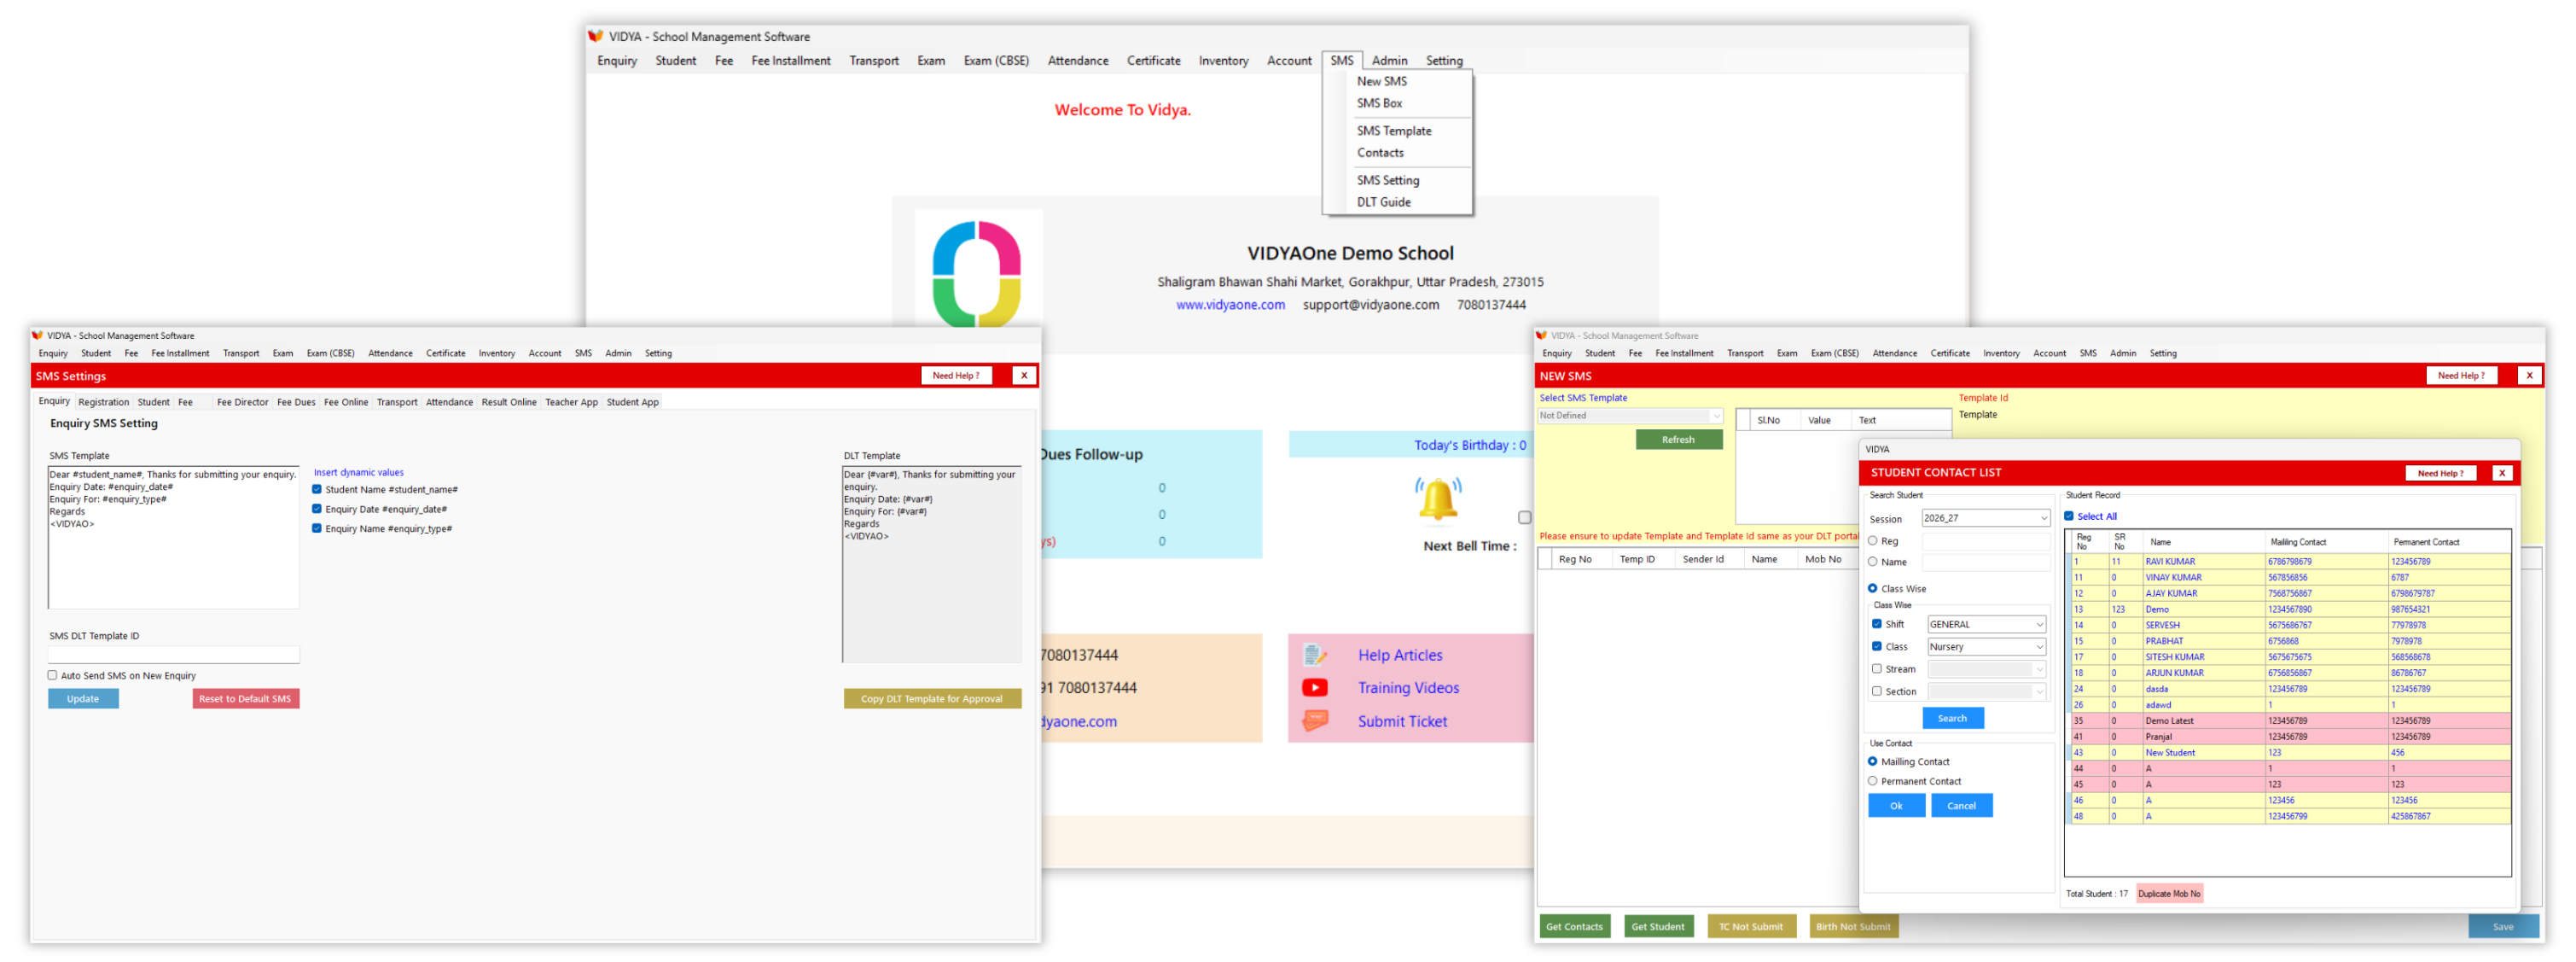Screen dimensions: 2576x962
Task: Open www.vidyaone.com link
Action: pyautogui.click(x=1230, y=305)
